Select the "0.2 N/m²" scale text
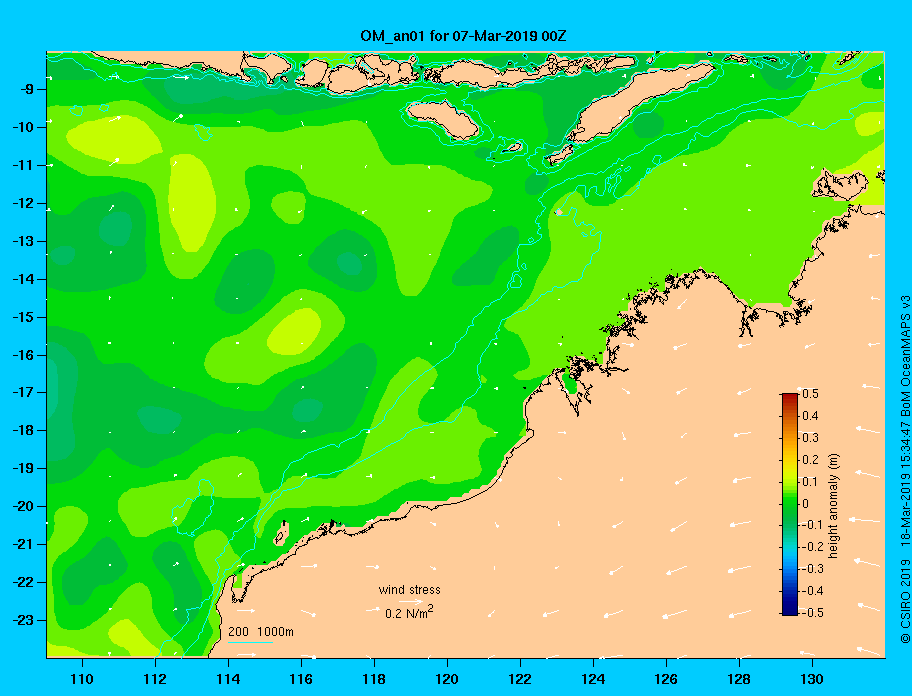Image resolution: width=912 pixels, height=696 pixels. point(409,612)
